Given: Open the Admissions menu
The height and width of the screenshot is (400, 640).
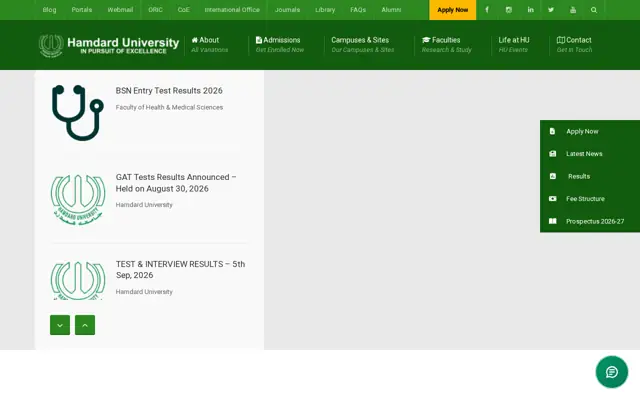Looking at the screenshot, I should (x=280, y=44).
